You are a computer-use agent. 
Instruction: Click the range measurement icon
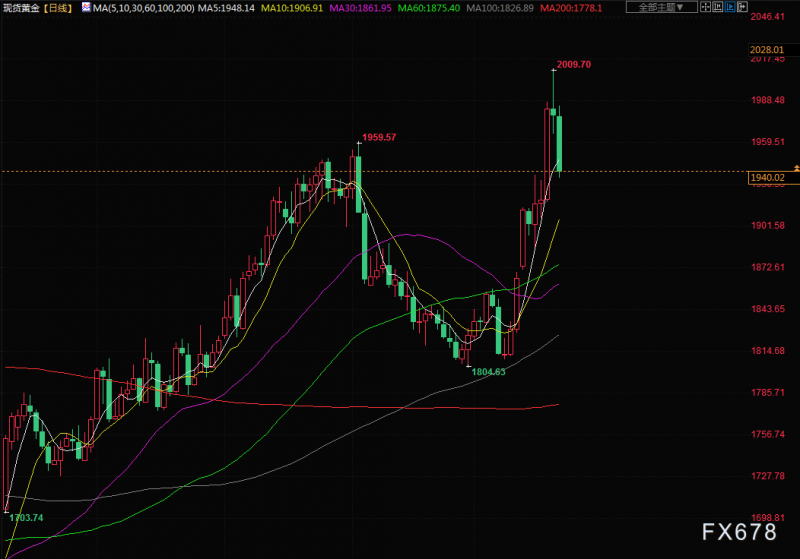coord(717,7)
